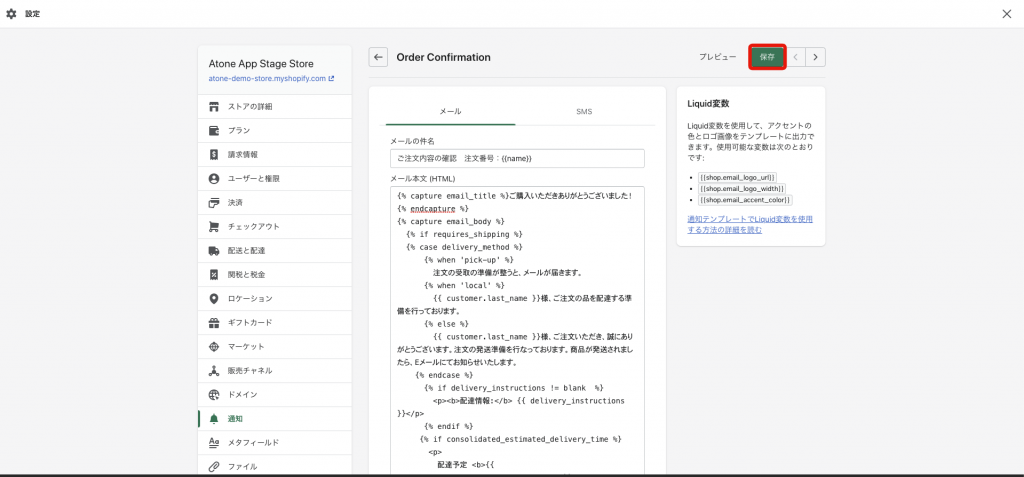Open 決済 settings section
Screen dimensions: 1024x477
(x=275, y=203)
